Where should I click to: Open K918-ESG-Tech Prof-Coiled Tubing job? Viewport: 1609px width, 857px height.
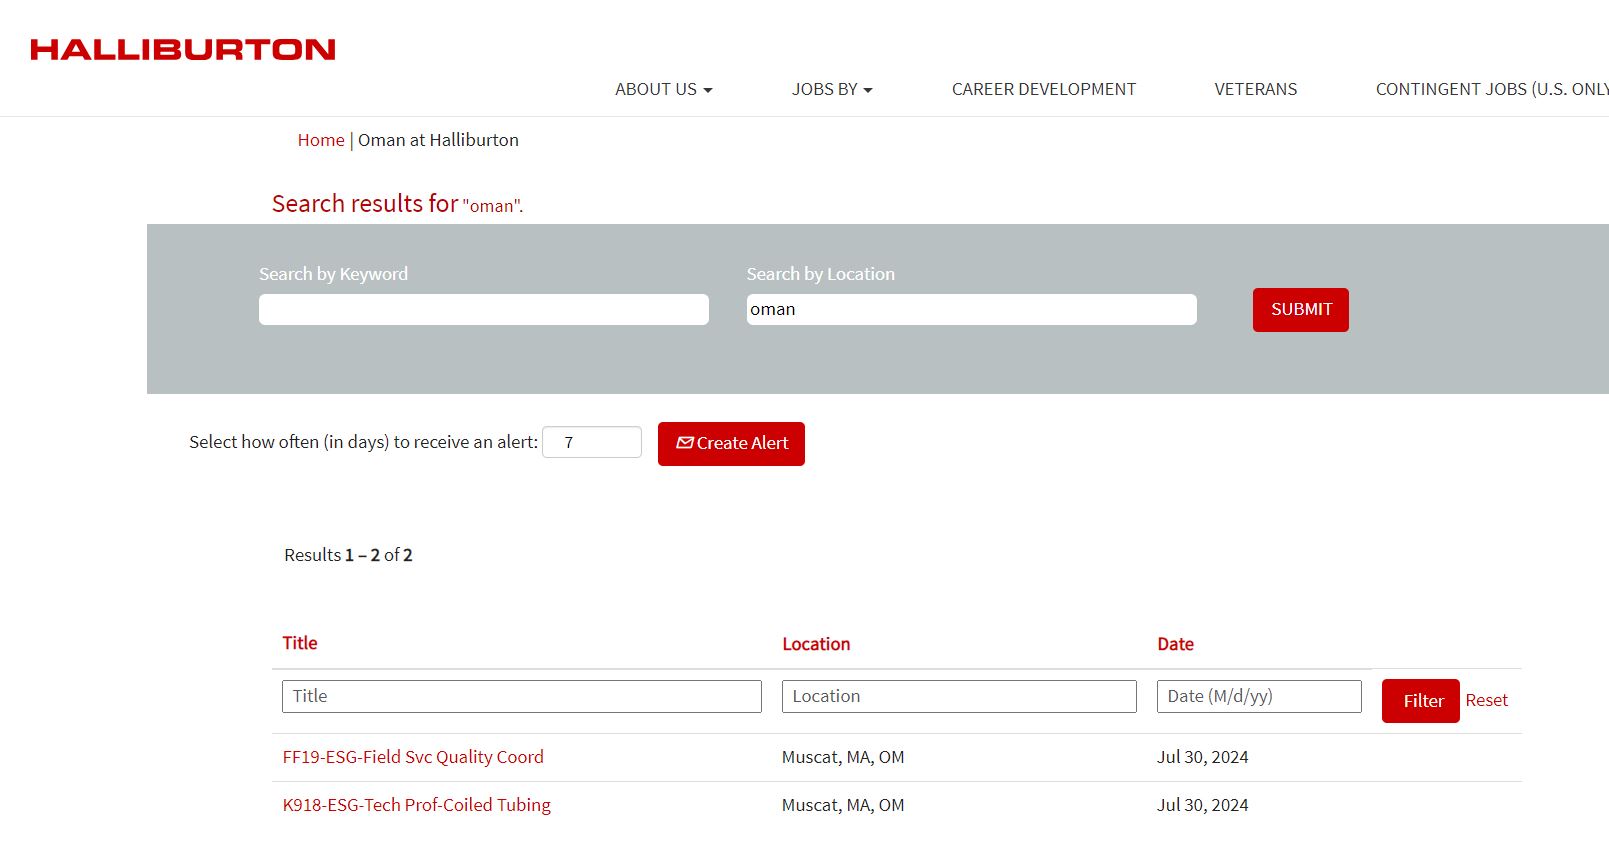(417, 805)
